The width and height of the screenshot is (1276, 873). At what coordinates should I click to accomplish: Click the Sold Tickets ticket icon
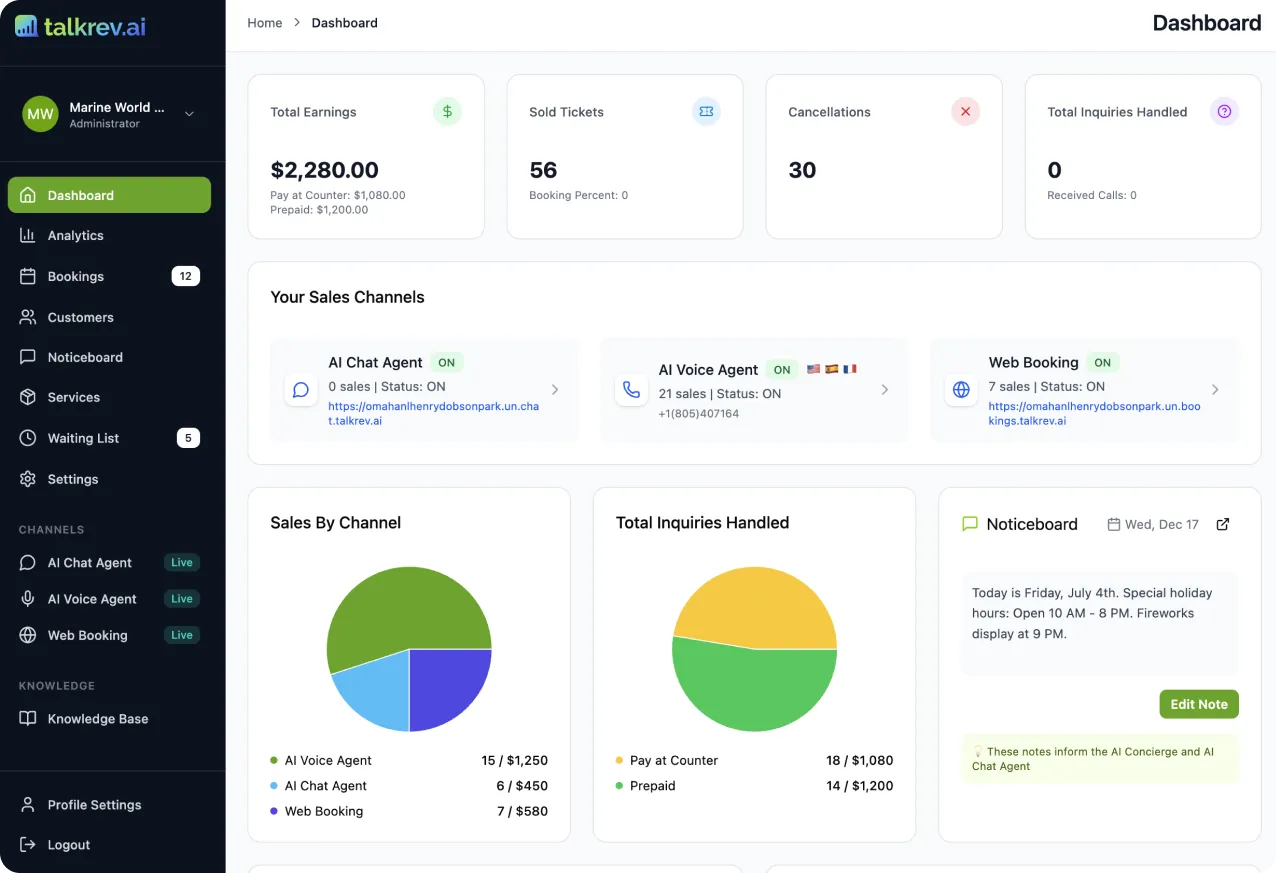[x=706, y=112]
